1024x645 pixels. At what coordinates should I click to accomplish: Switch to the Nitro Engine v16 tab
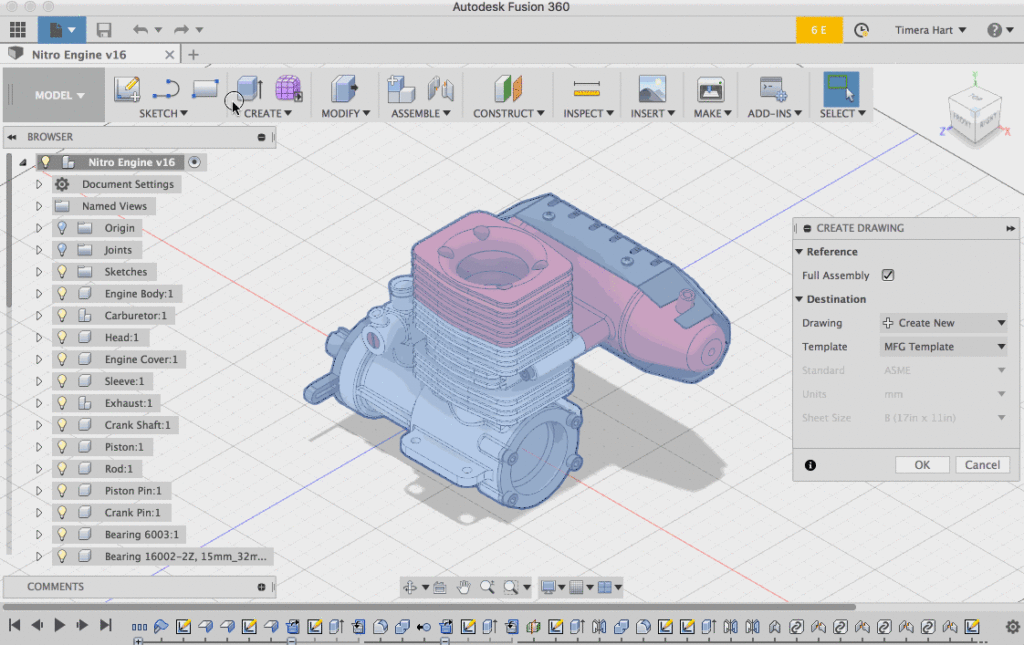coord(80,54)
